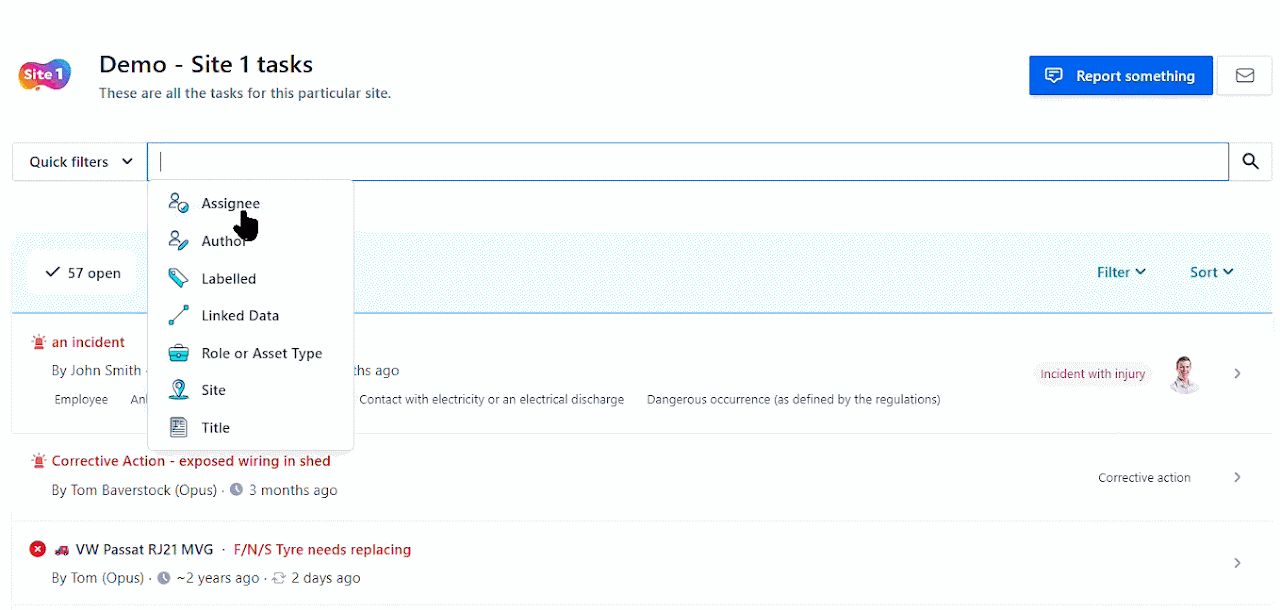This screenshot has width=1280, height=610.
Task: Click the speech bubble icon in Report something
Action: click(x=1053, y=76)
